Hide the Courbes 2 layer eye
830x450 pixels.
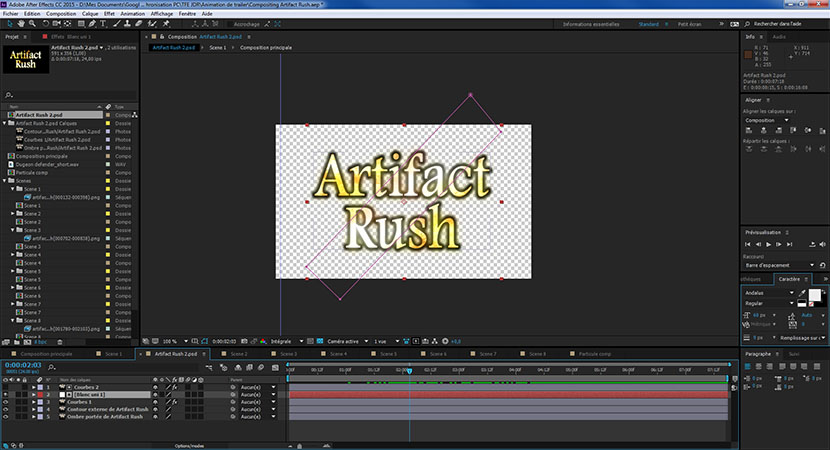[x=6, y=387]
